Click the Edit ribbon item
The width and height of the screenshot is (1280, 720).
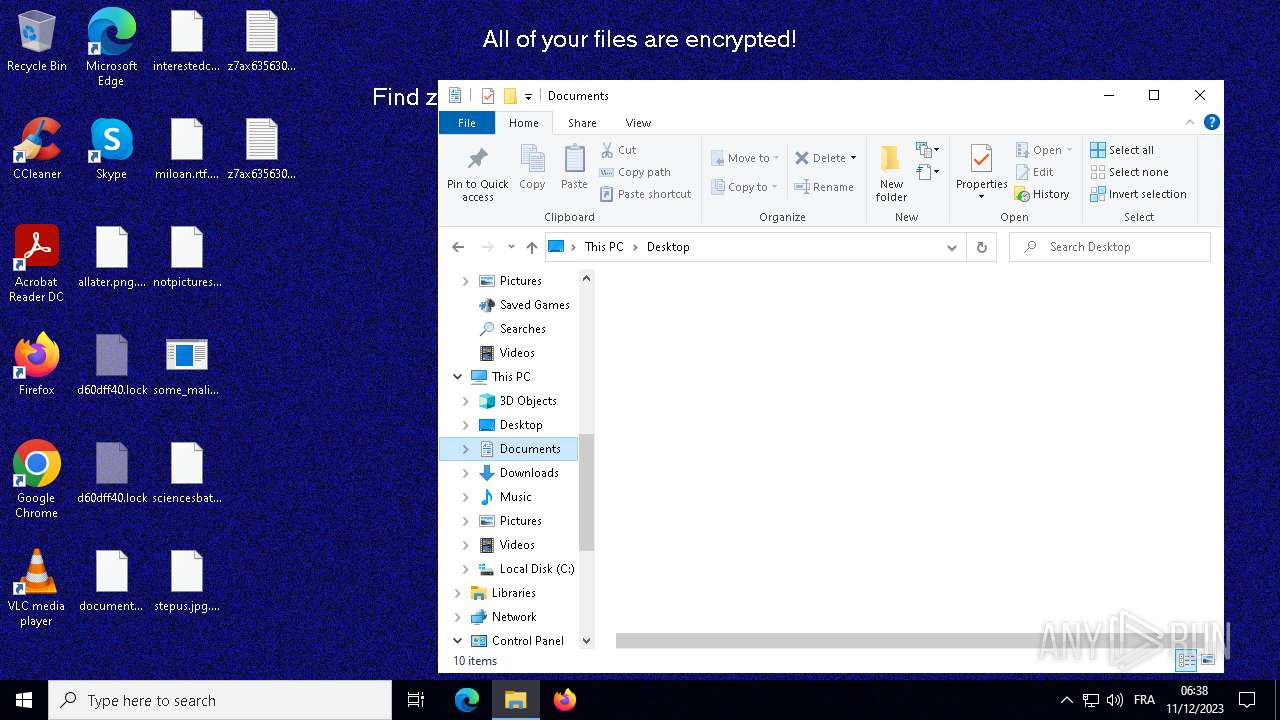pyautogui.click(x=1034, y=172)
